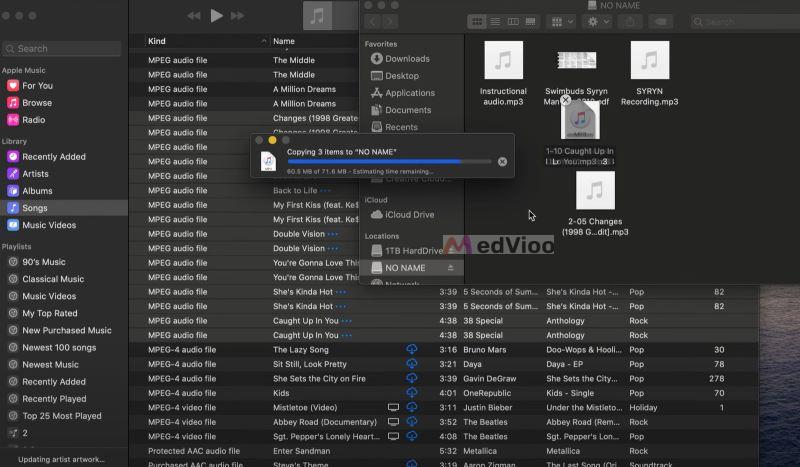This screenshot has height=467, width=800.
Task: Open the Newest 100 songs playlist
Action: pyautogui.click(x=59, y=348)
